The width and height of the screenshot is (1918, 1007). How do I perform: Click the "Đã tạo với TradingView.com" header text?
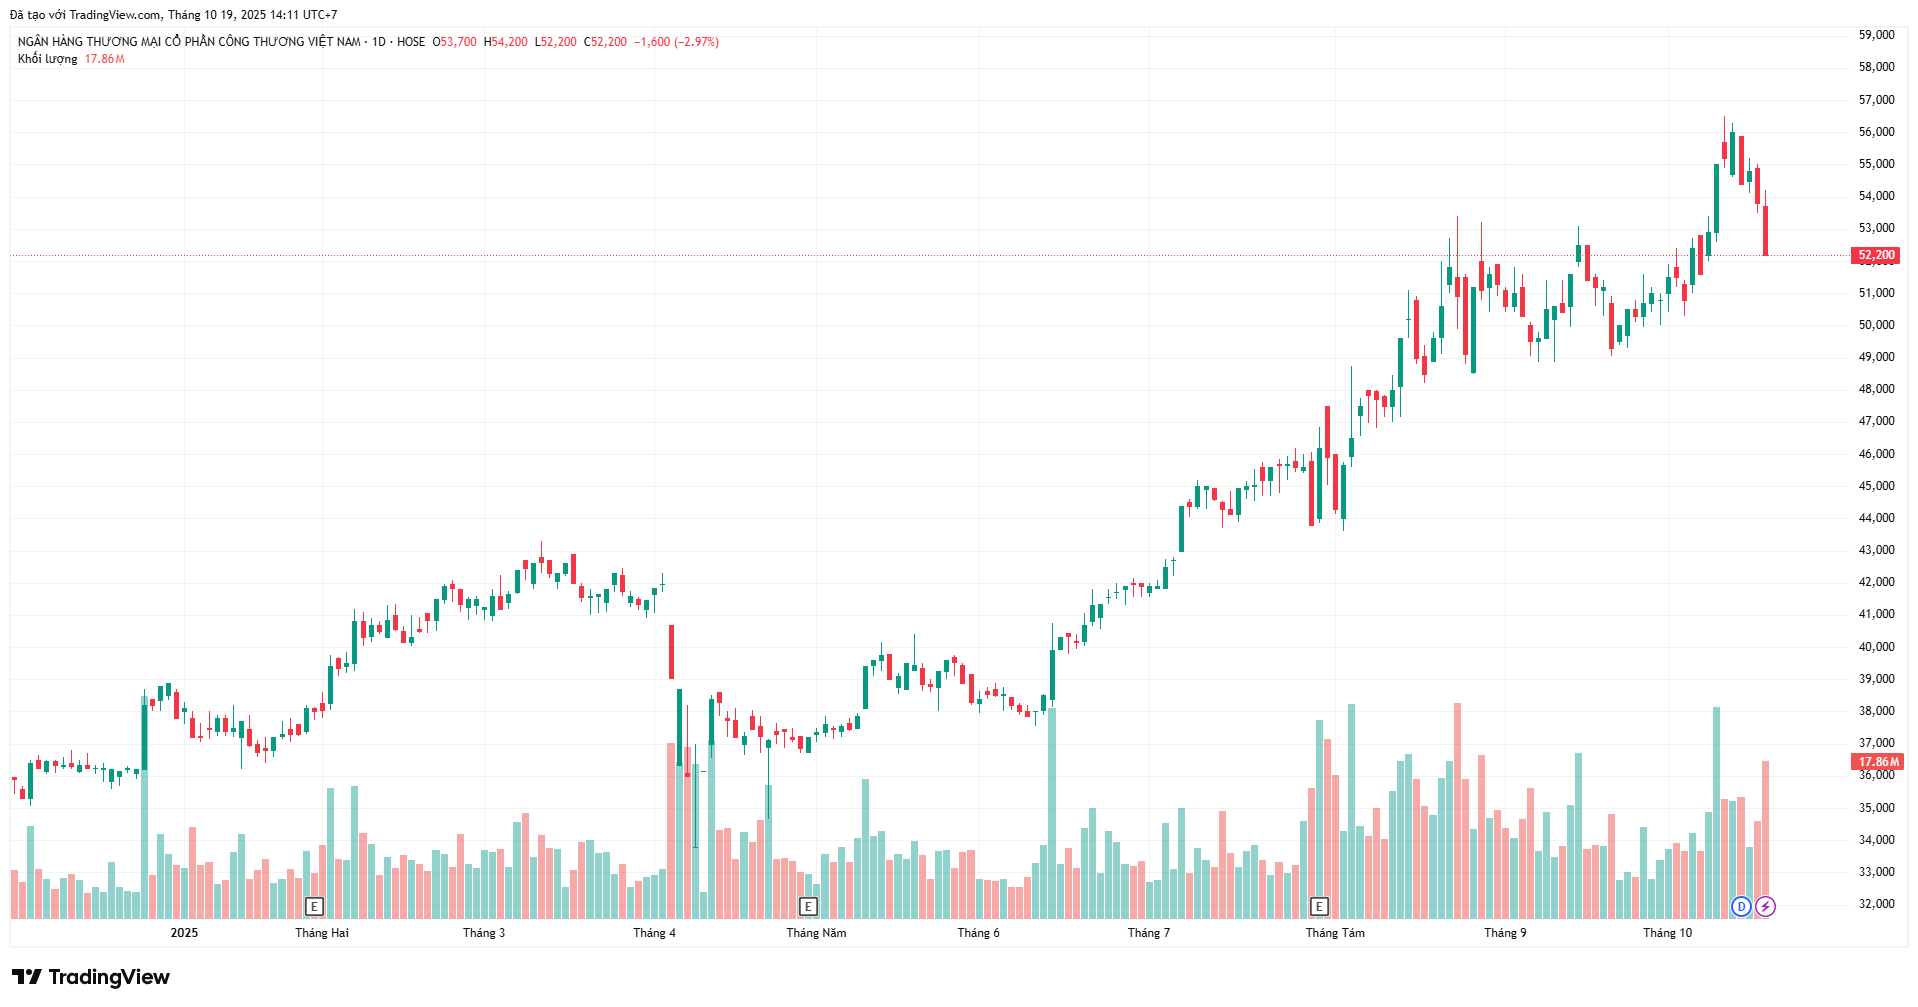[x=86, y=15]
